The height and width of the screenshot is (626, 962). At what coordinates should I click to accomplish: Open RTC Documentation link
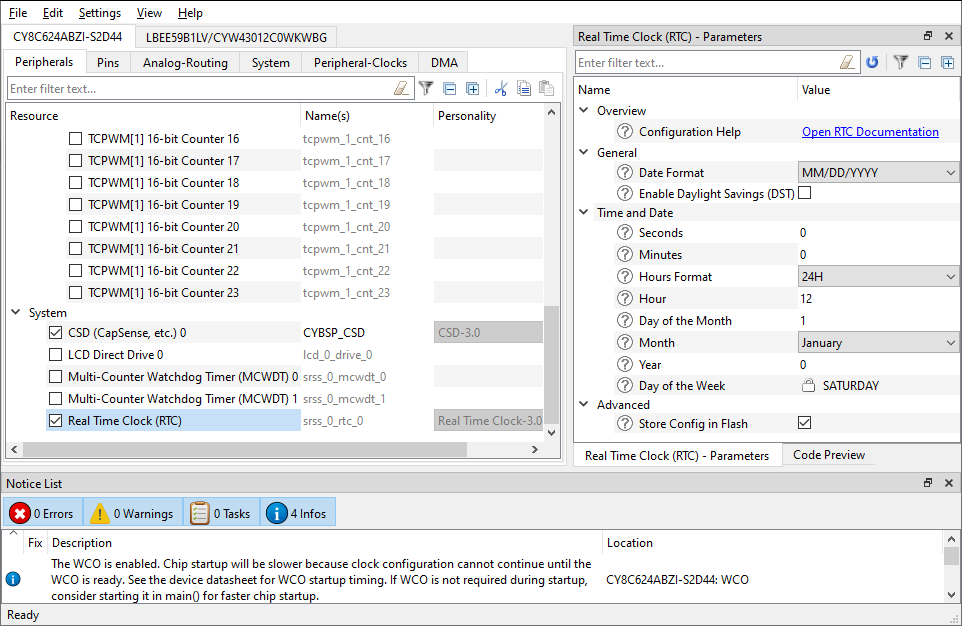[x=870, y=131]
